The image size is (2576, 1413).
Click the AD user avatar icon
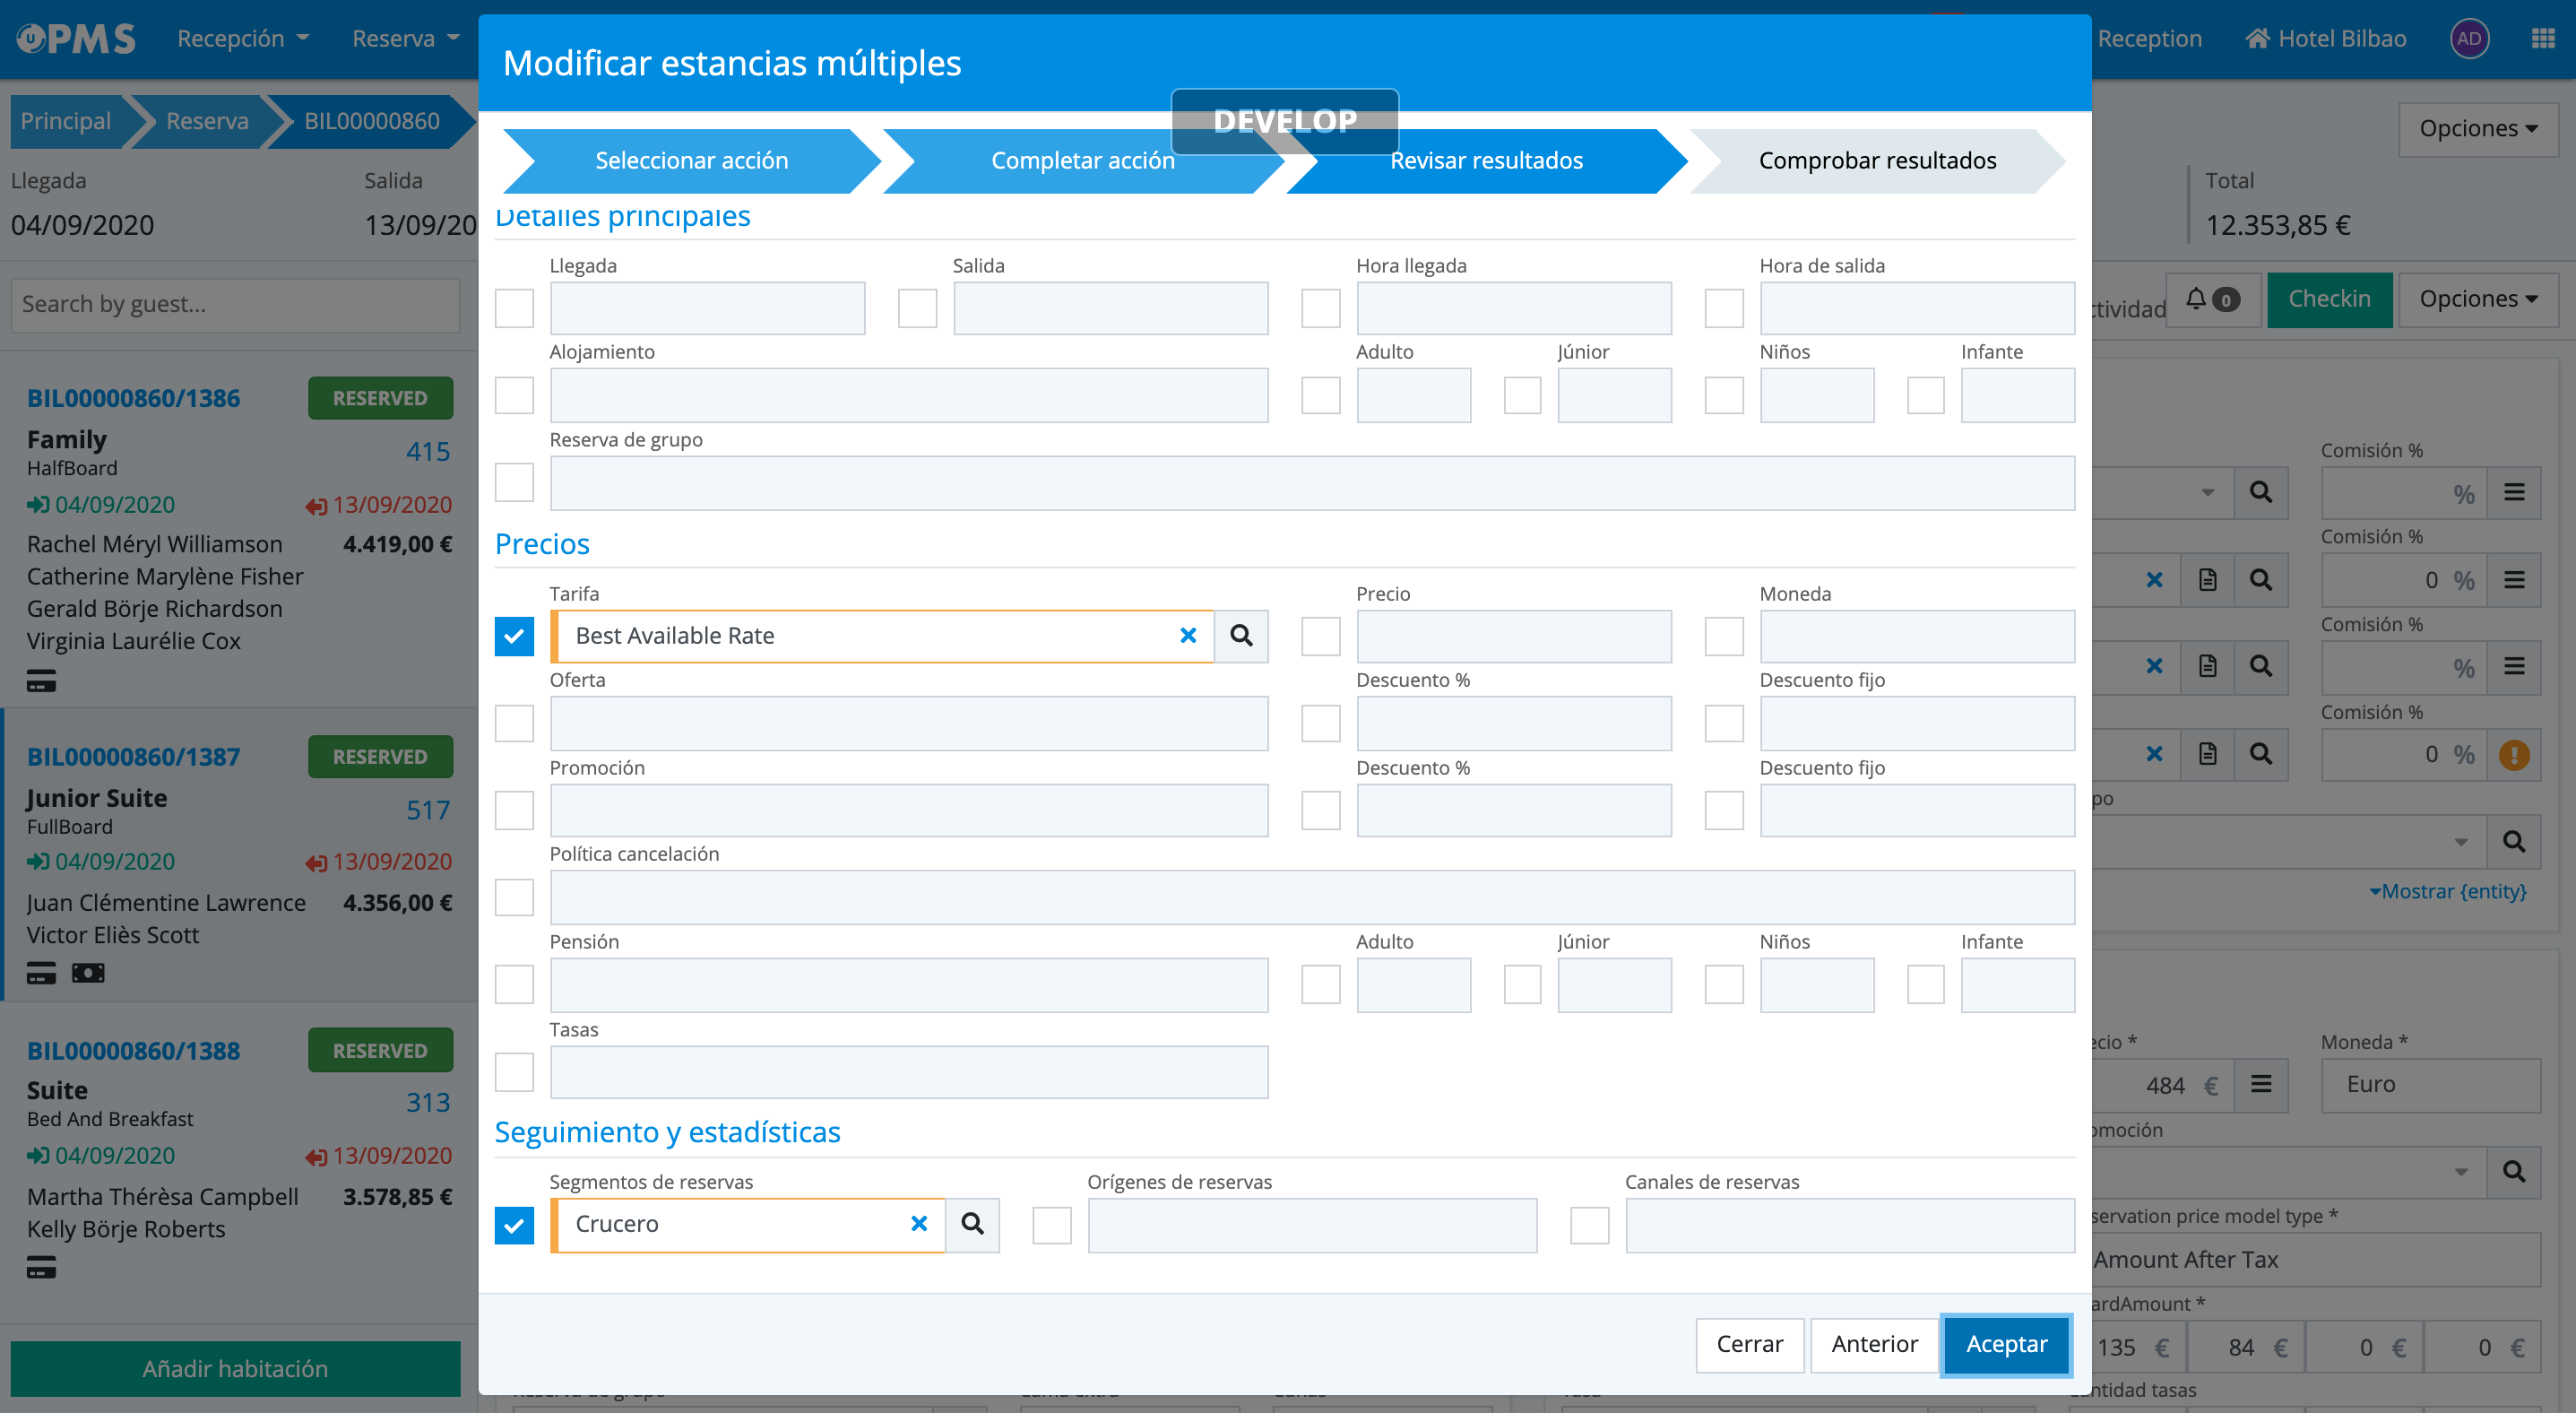(2469, 39)
